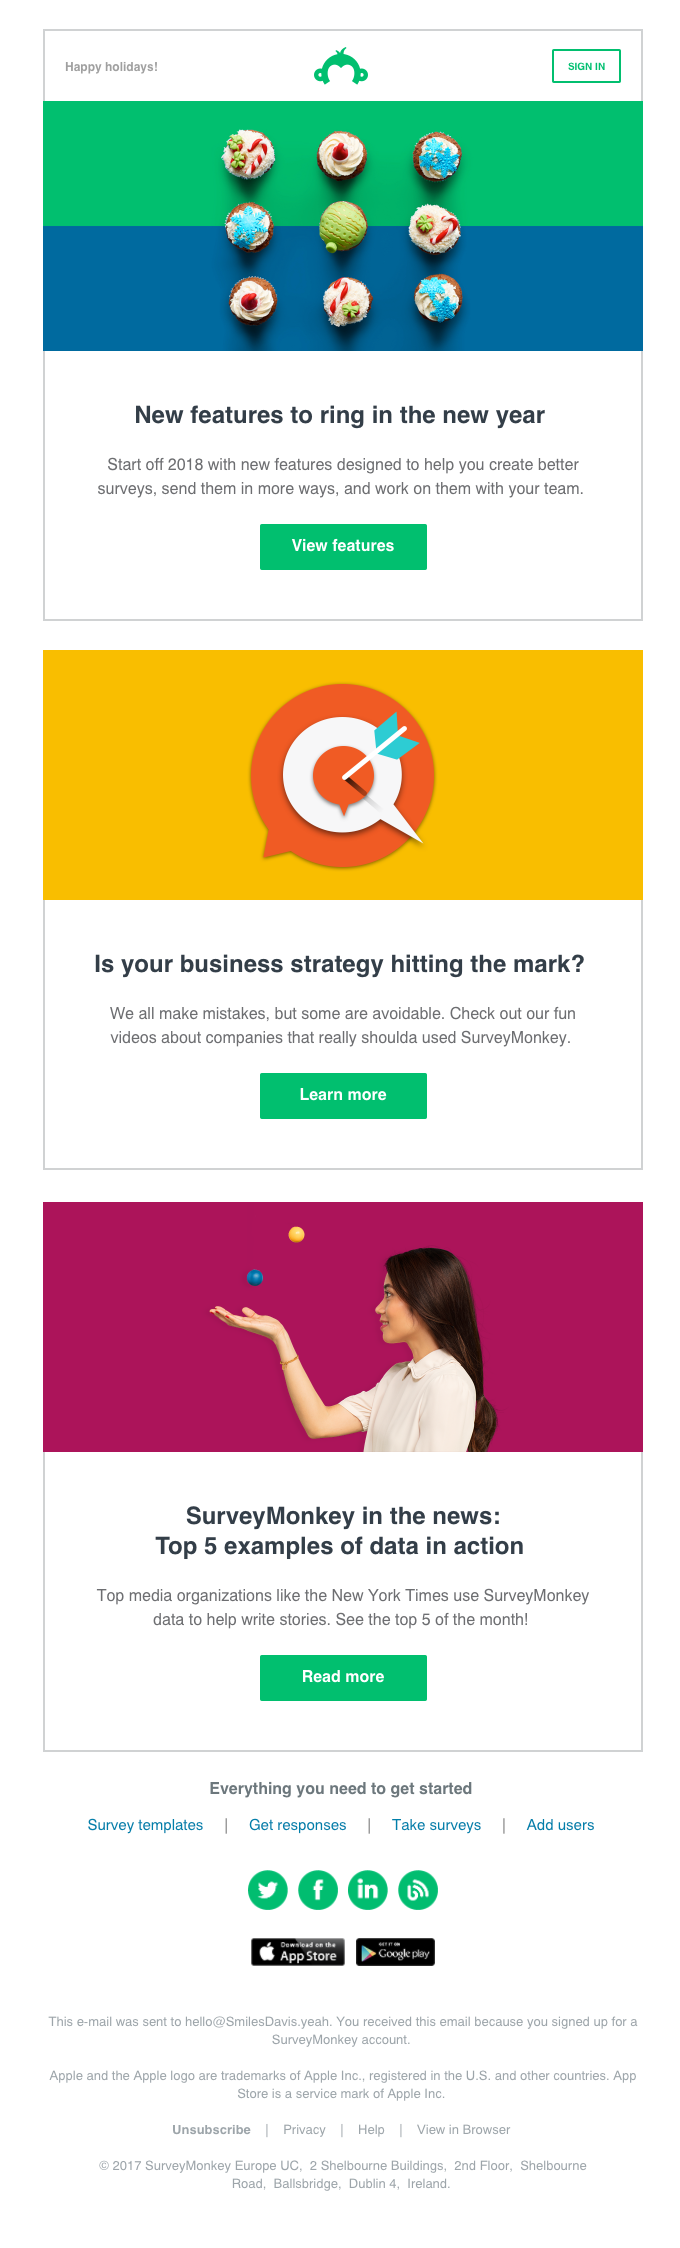The height and width of the screenshot is (2248, 680).
Task: Click the Read more button
Action: (x=343, y=1678)
